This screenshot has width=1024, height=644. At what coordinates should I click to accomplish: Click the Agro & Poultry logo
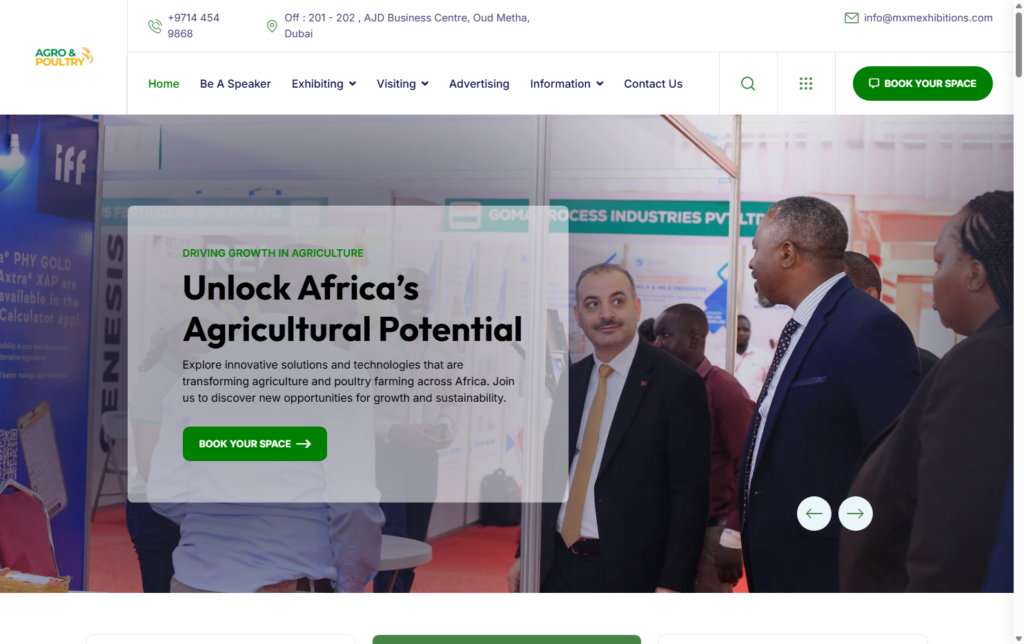64,57
